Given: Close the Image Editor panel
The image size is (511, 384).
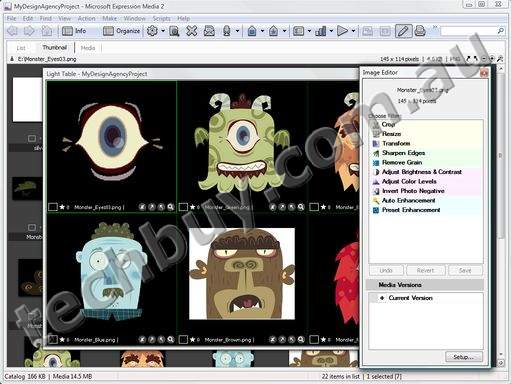Looking at the screenshot, I should click(484, 72).
